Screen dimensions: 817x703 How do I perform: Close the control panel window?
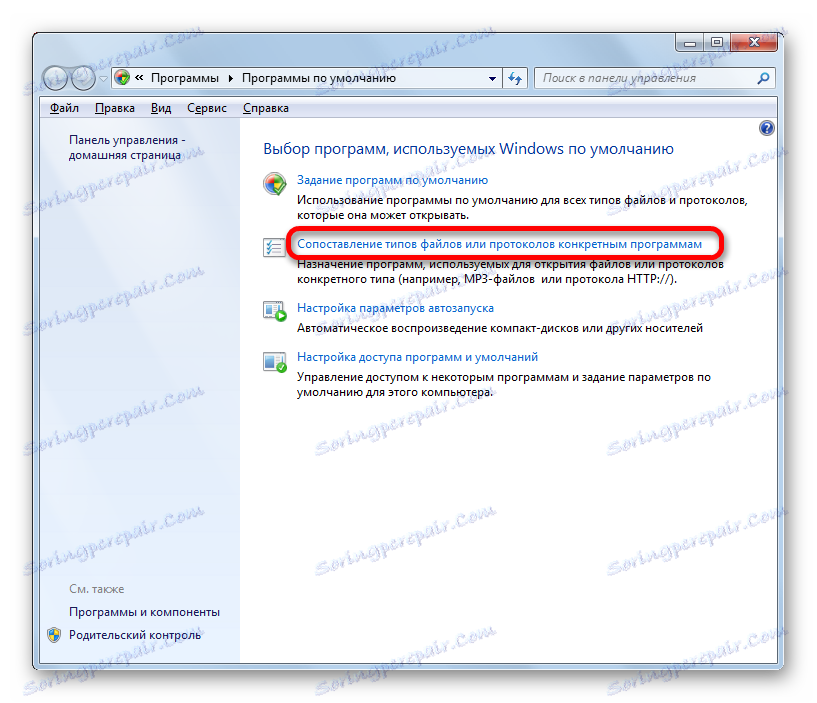[x=754, y=43]
